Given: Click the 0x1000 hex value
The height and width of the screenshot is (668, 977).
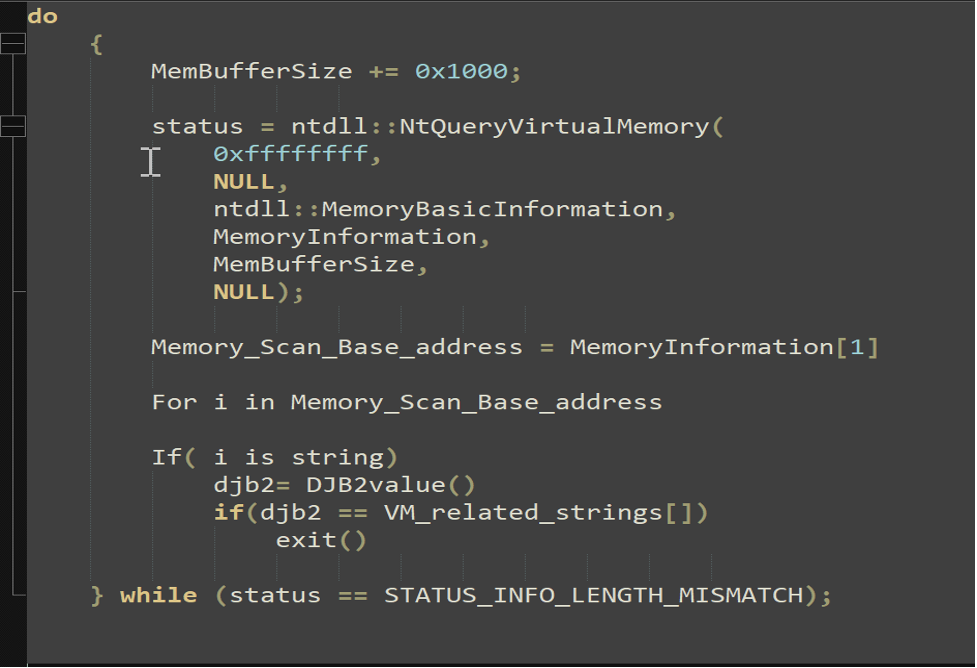Looking at the screenshot, I should click(x=462, y=71).
